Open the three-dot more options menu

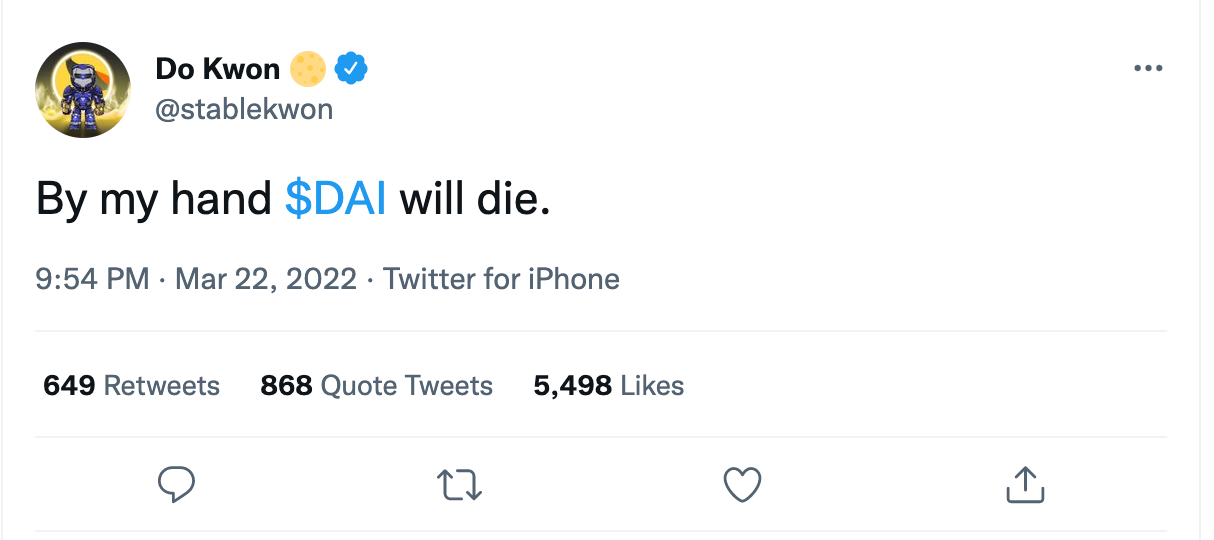point(1148,69)
